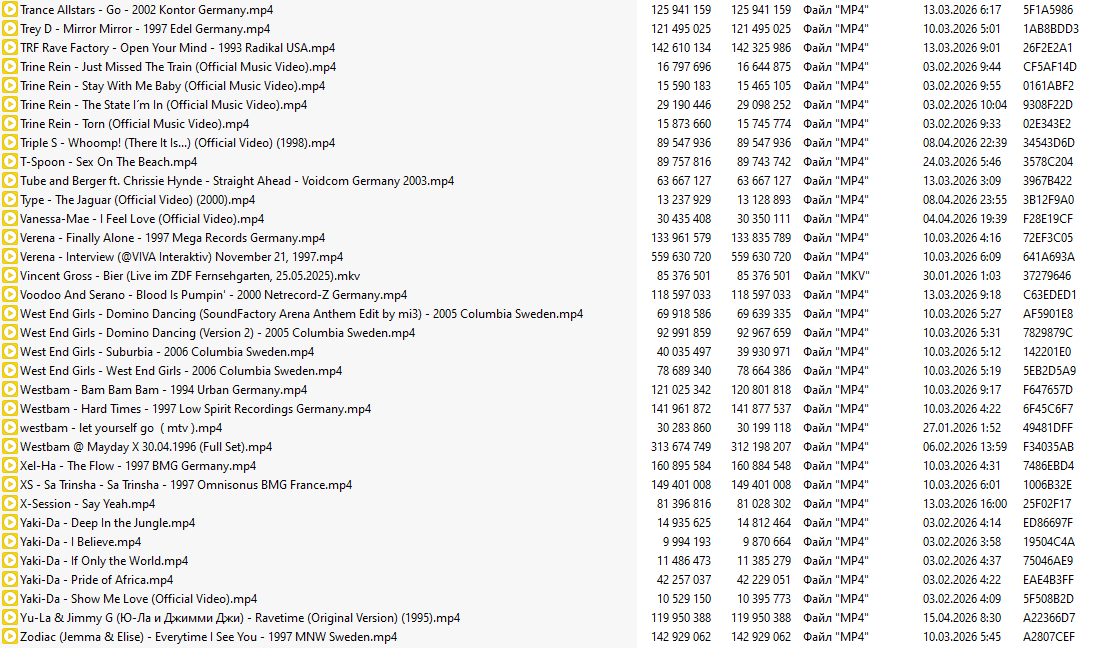The width and height of the screenshot is (1096, 648).
Task: Click date 04.04.2026 19:39
Action: 965,219
